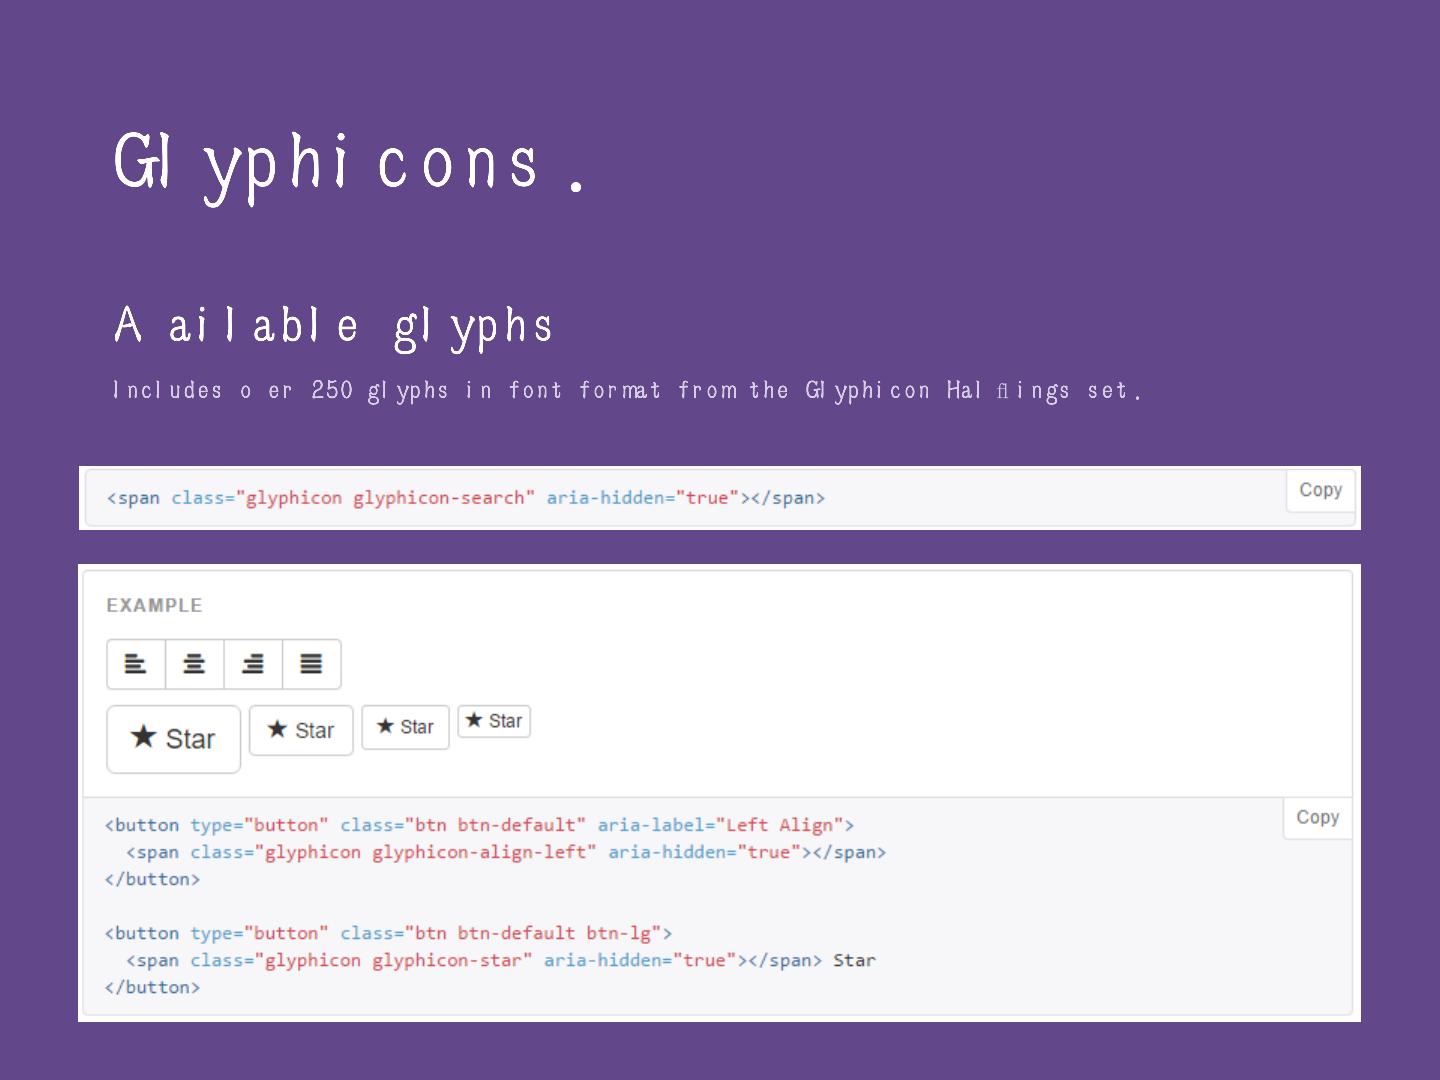
Task: Click the Available glyphs subheading
Action: [333, 326]
